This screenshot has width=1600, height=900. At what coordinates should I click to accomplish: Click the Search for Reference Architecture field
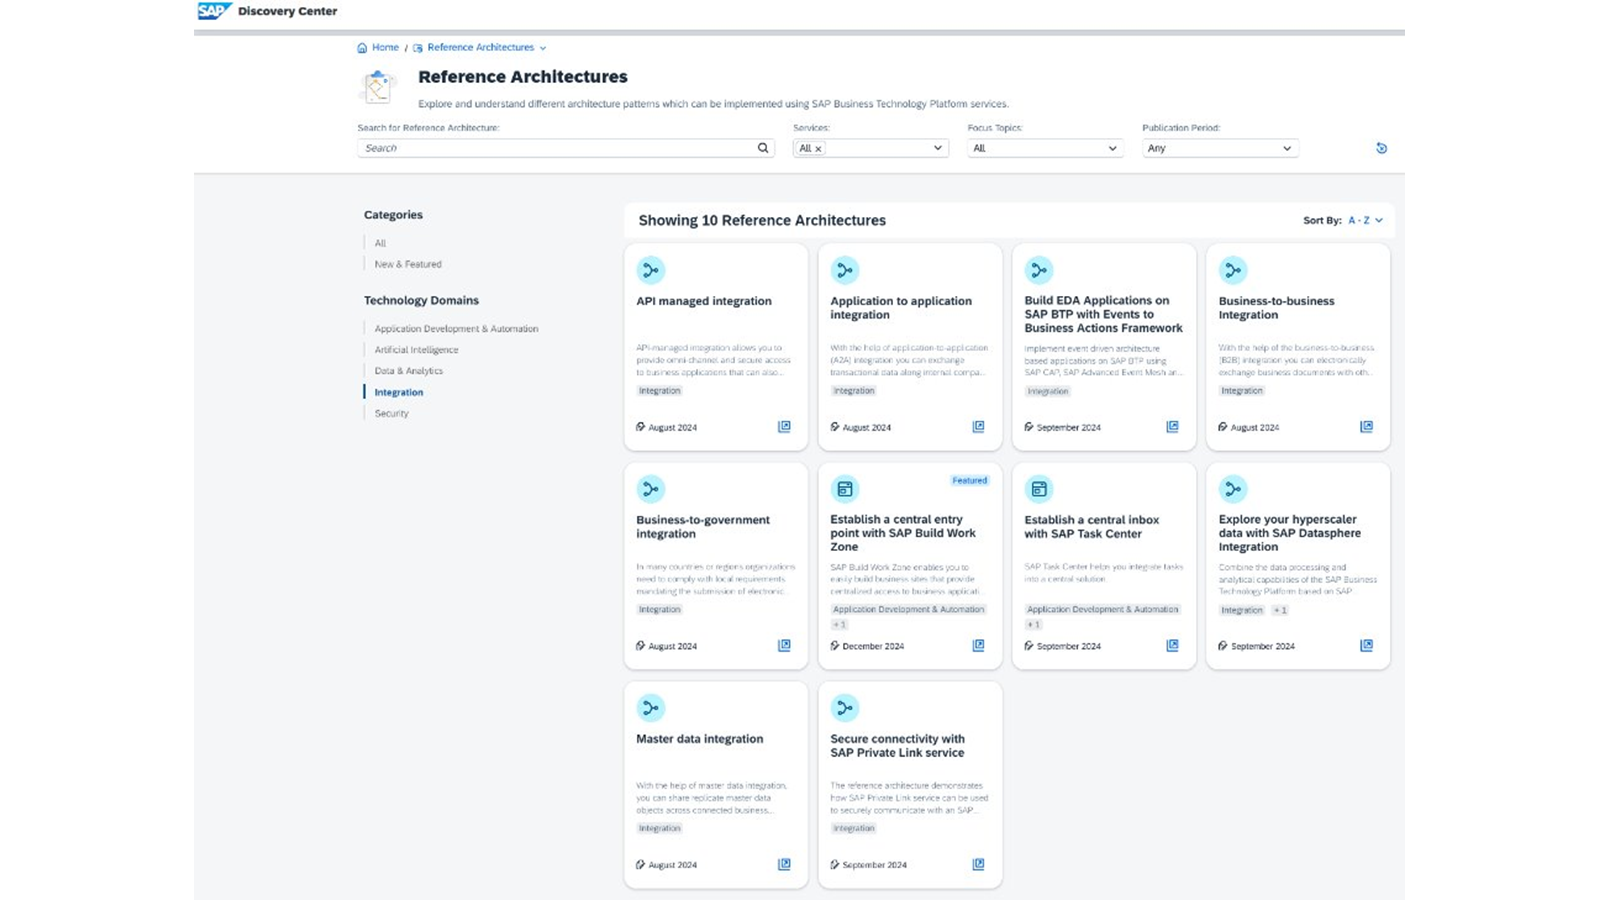coord(566,148)
